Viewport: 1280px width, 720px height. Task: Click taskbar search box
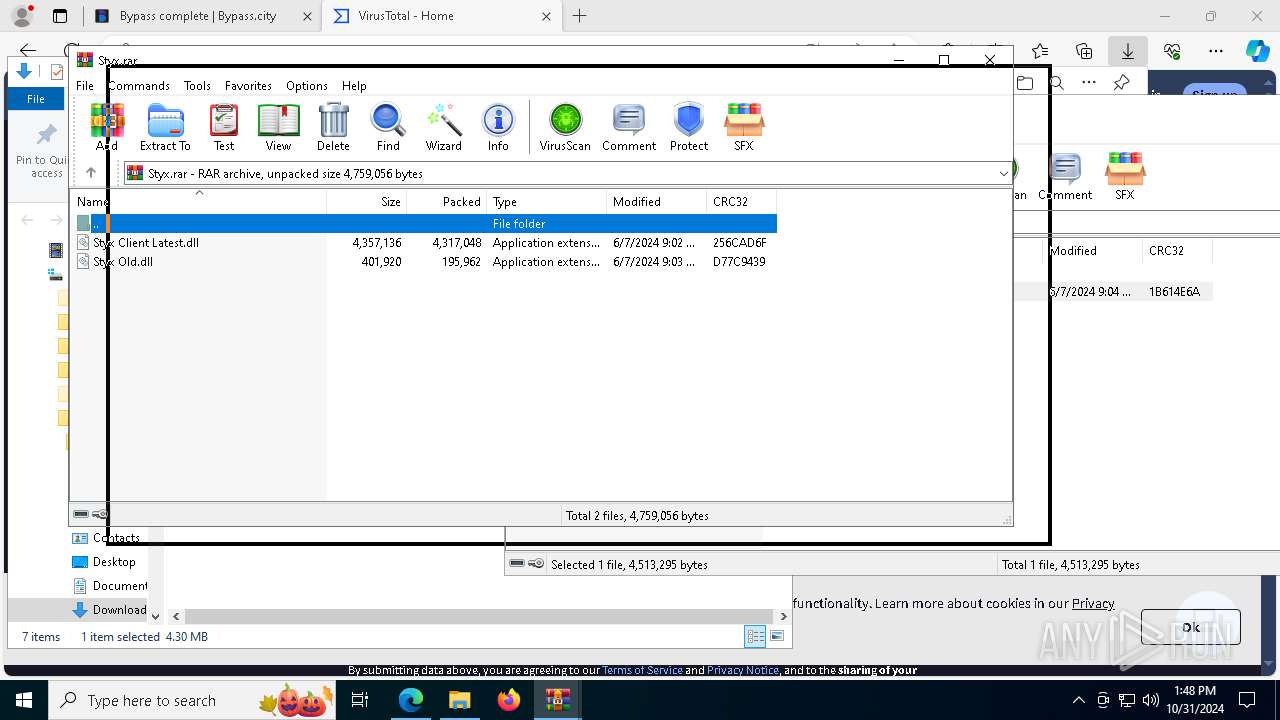[193, 700]
